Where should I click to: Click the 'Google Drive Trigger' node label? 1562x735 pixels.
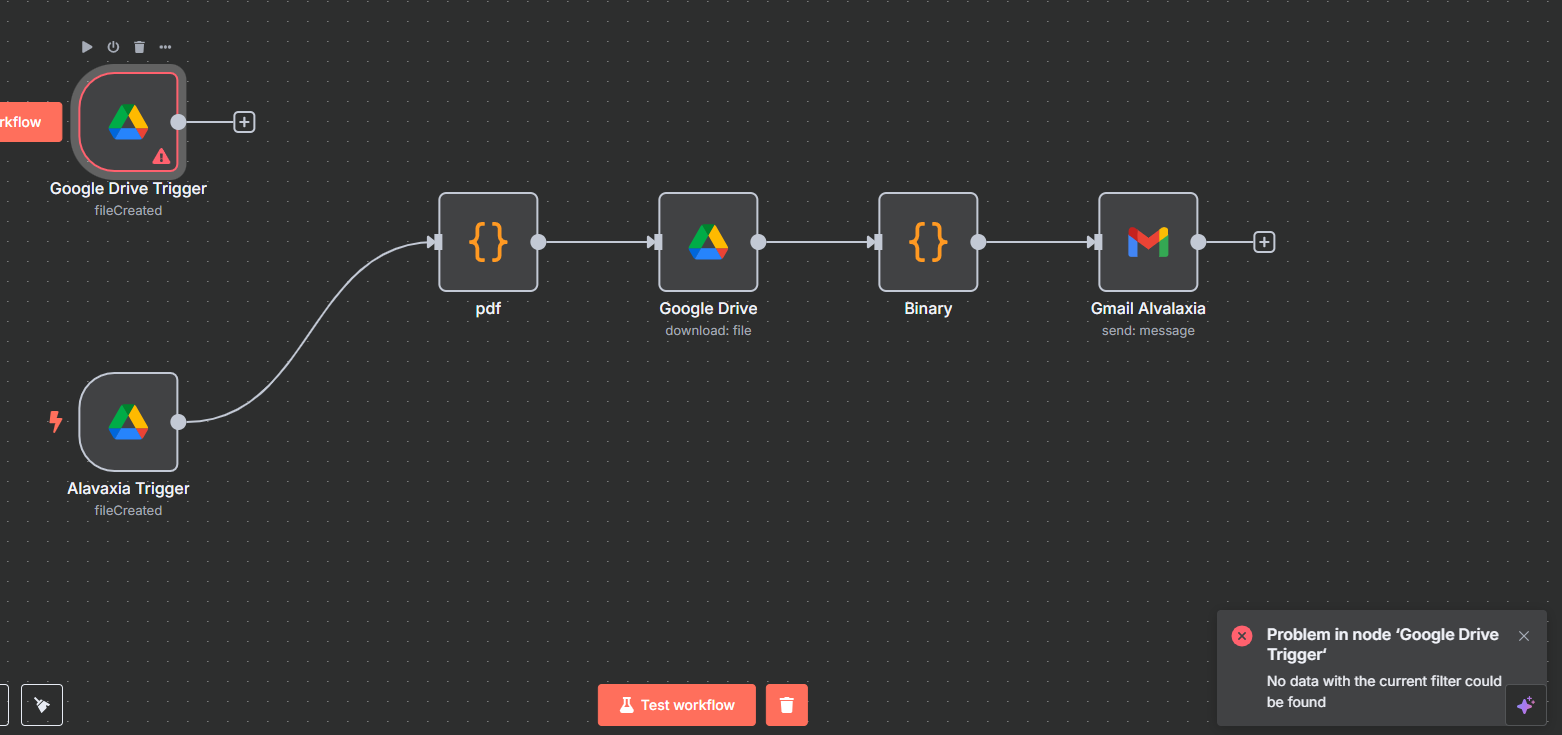click(x=128, y=188)
